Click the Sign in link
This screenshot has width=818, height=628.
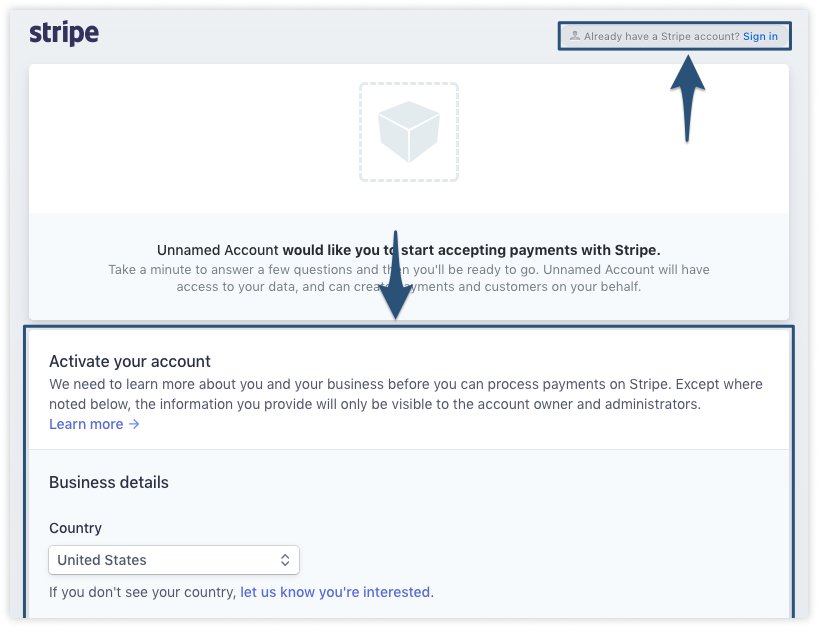coord(760,36)
